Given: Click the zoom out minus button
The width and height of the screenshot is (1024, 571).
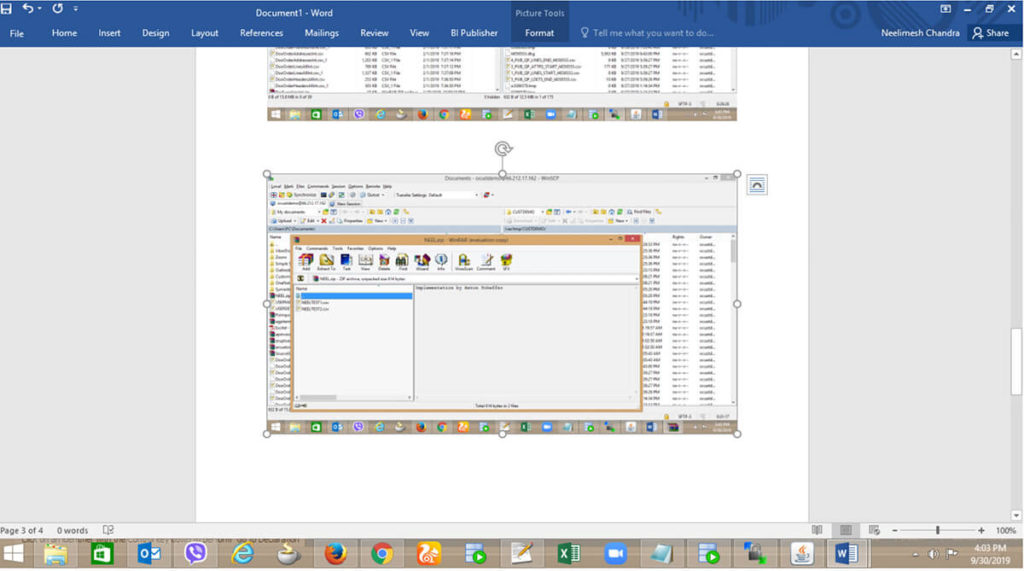Looking at the screenshot, I should pos(895,530).
